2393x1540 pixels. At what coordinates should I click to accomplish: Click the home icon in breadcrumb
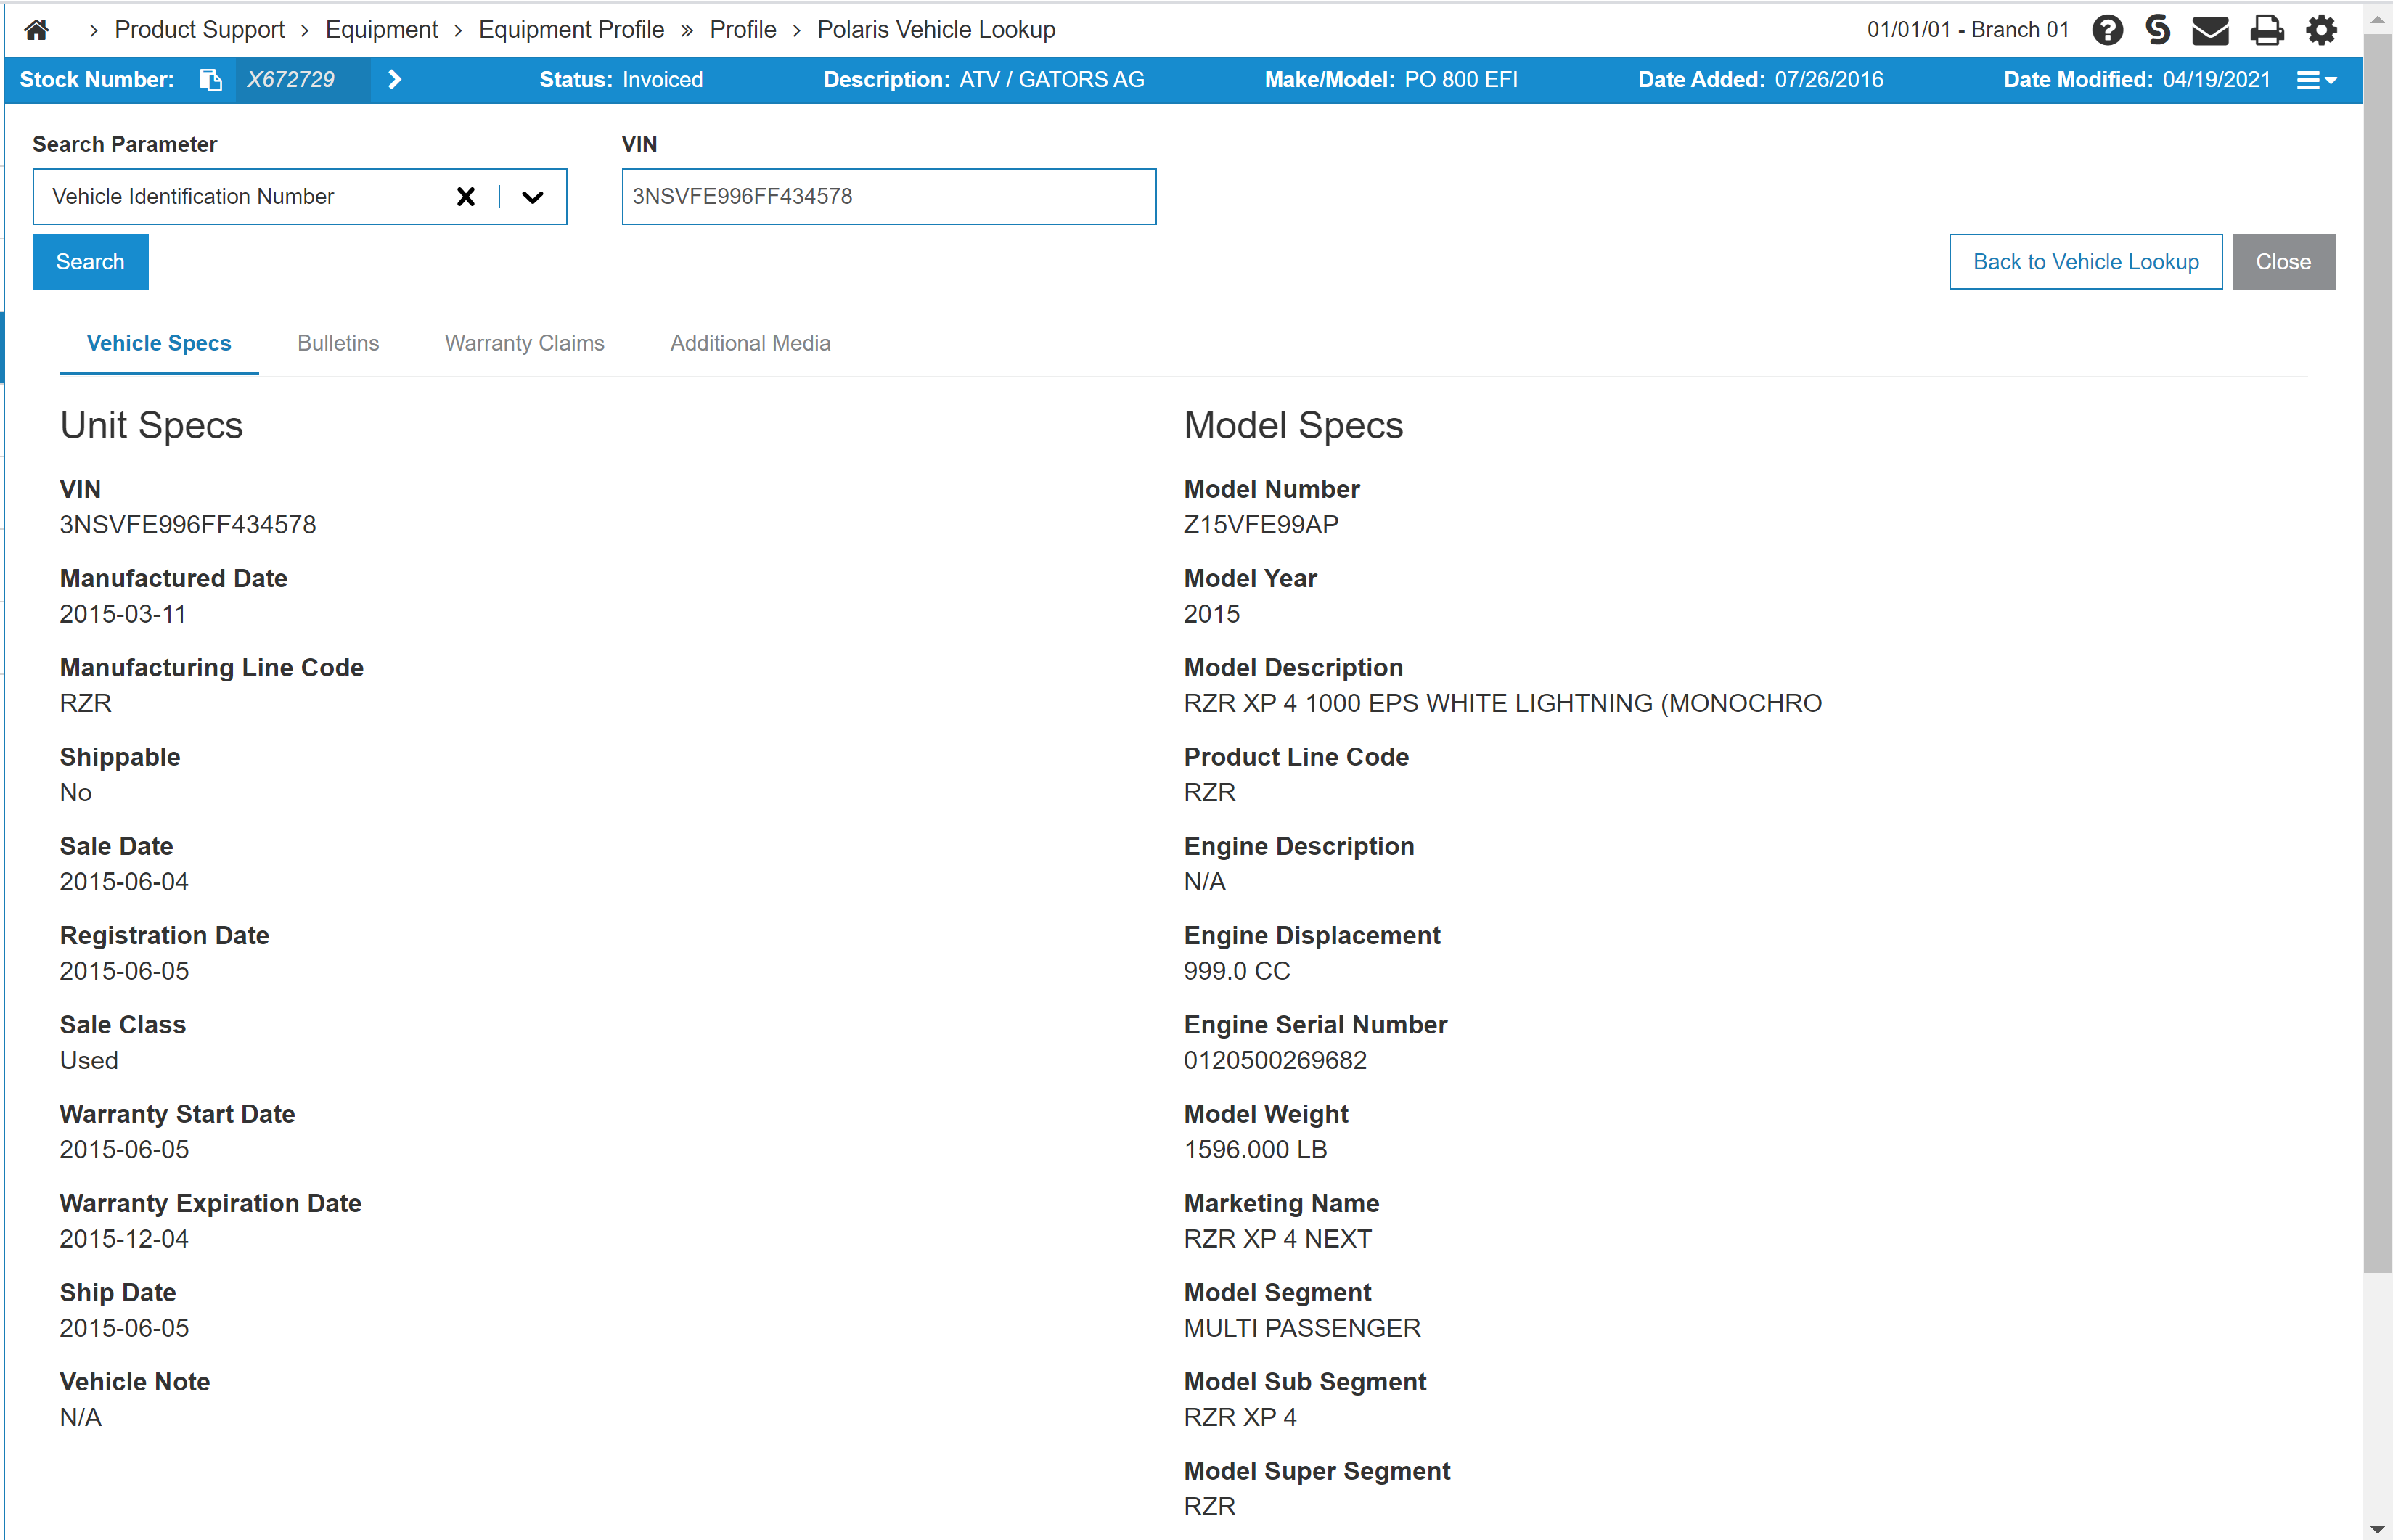point(37,30)
